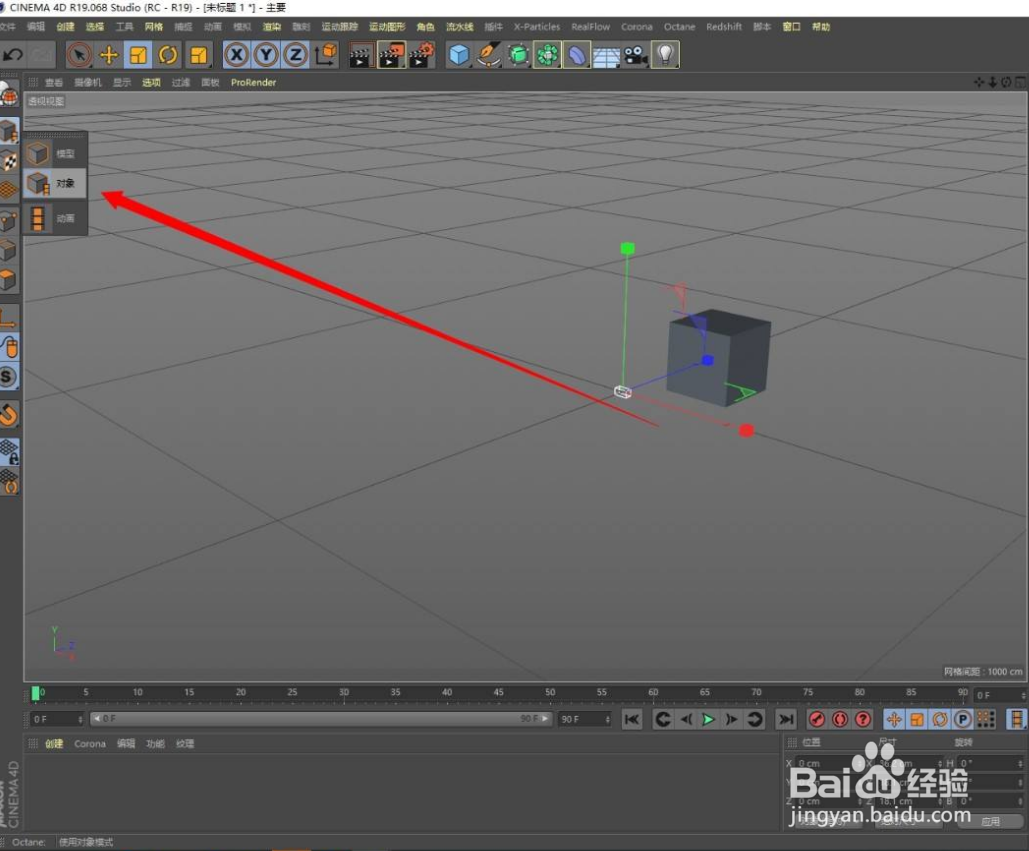Render the active view
This screenshot has width=1029, height=851.
coord(360,55)
